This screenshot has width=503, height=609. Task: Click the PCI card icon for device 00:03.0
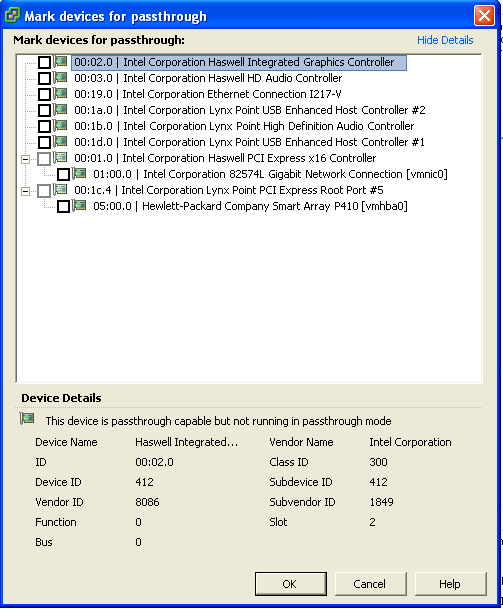(61, 77)
